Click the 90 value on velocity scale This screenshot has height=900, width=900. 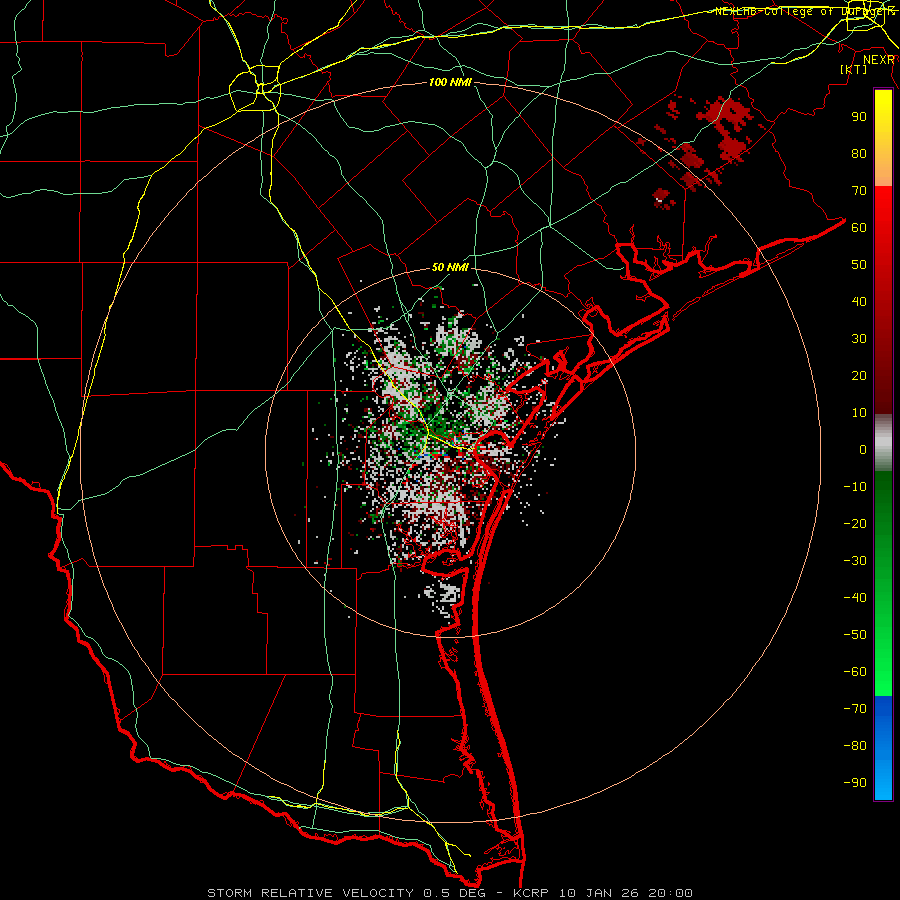tap(859, 117)
